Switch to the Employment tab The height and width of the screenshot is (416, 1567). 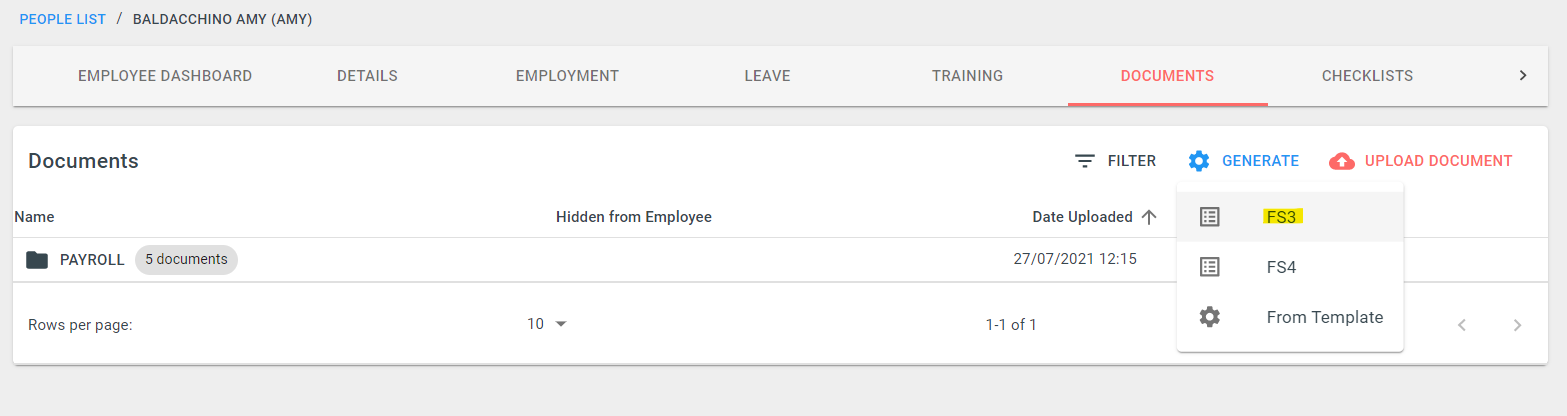pyautogui.click(x=567, y=76)
